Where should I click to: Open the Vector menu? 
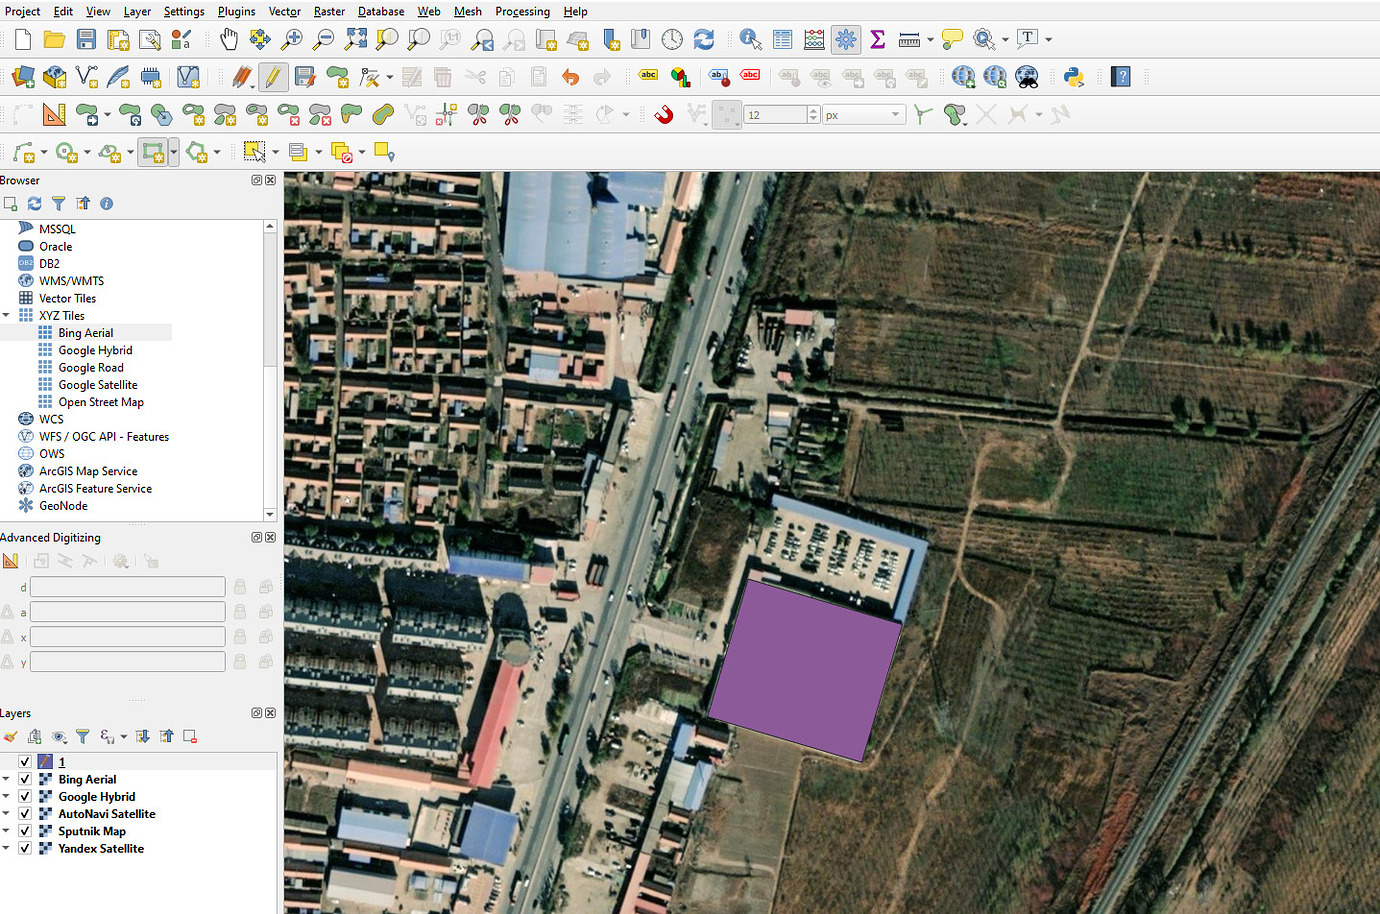pos(284,11)
